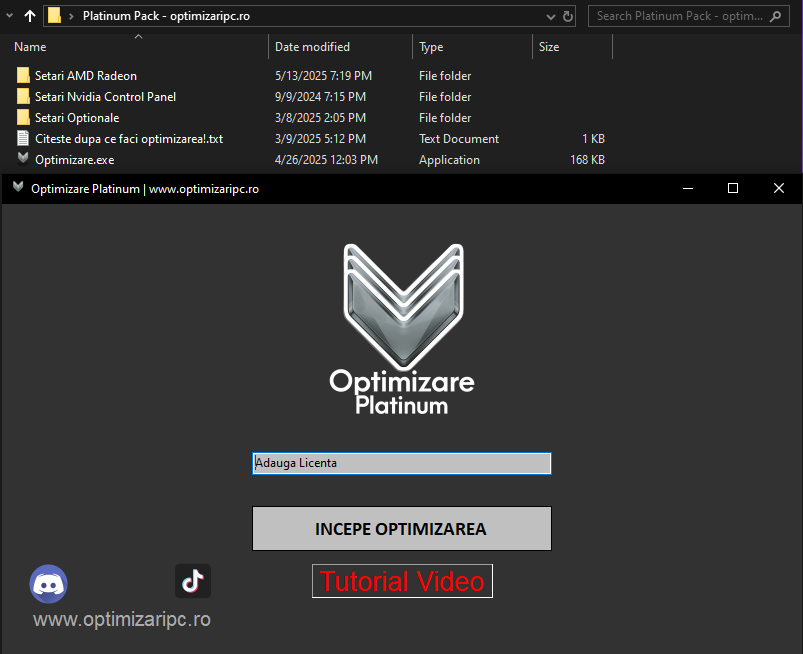Focus the Adauga Licenta license field
803x654 pixels.
pos(402,463)
